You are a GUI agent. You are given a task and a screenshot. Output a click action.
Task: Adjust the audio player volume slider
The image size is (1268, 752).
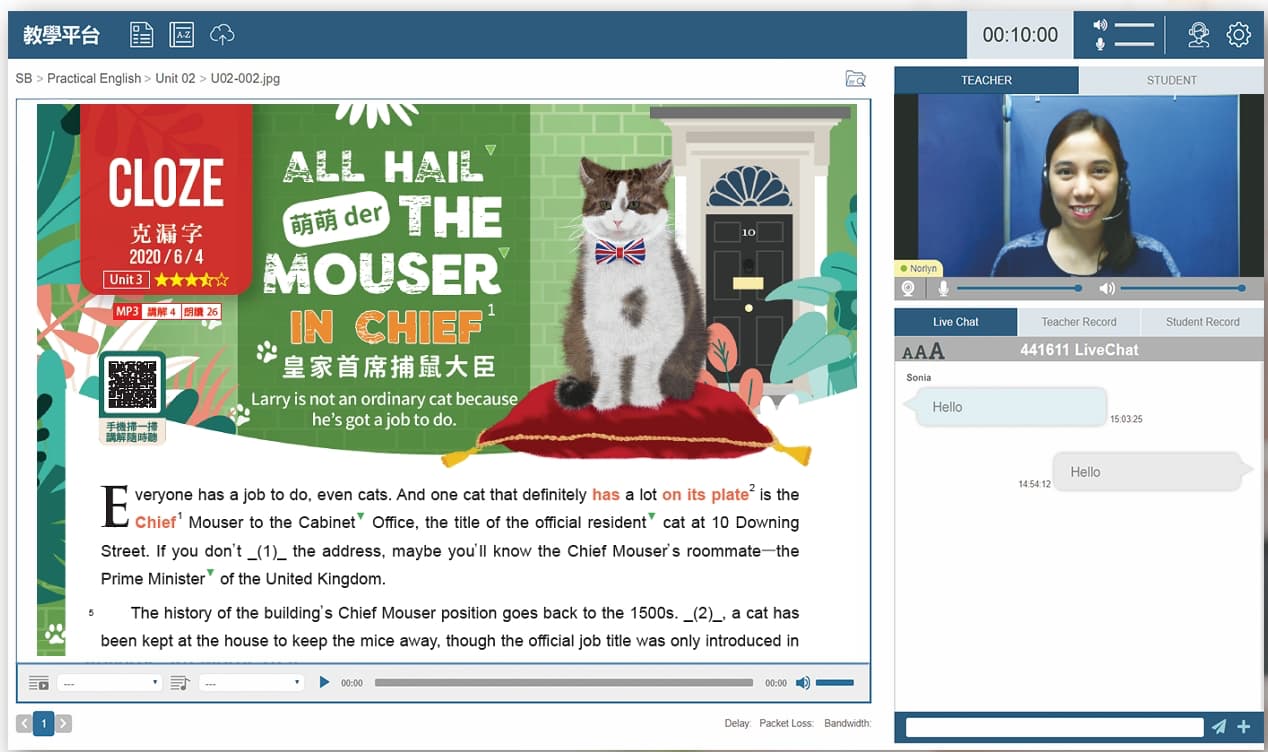835,683
